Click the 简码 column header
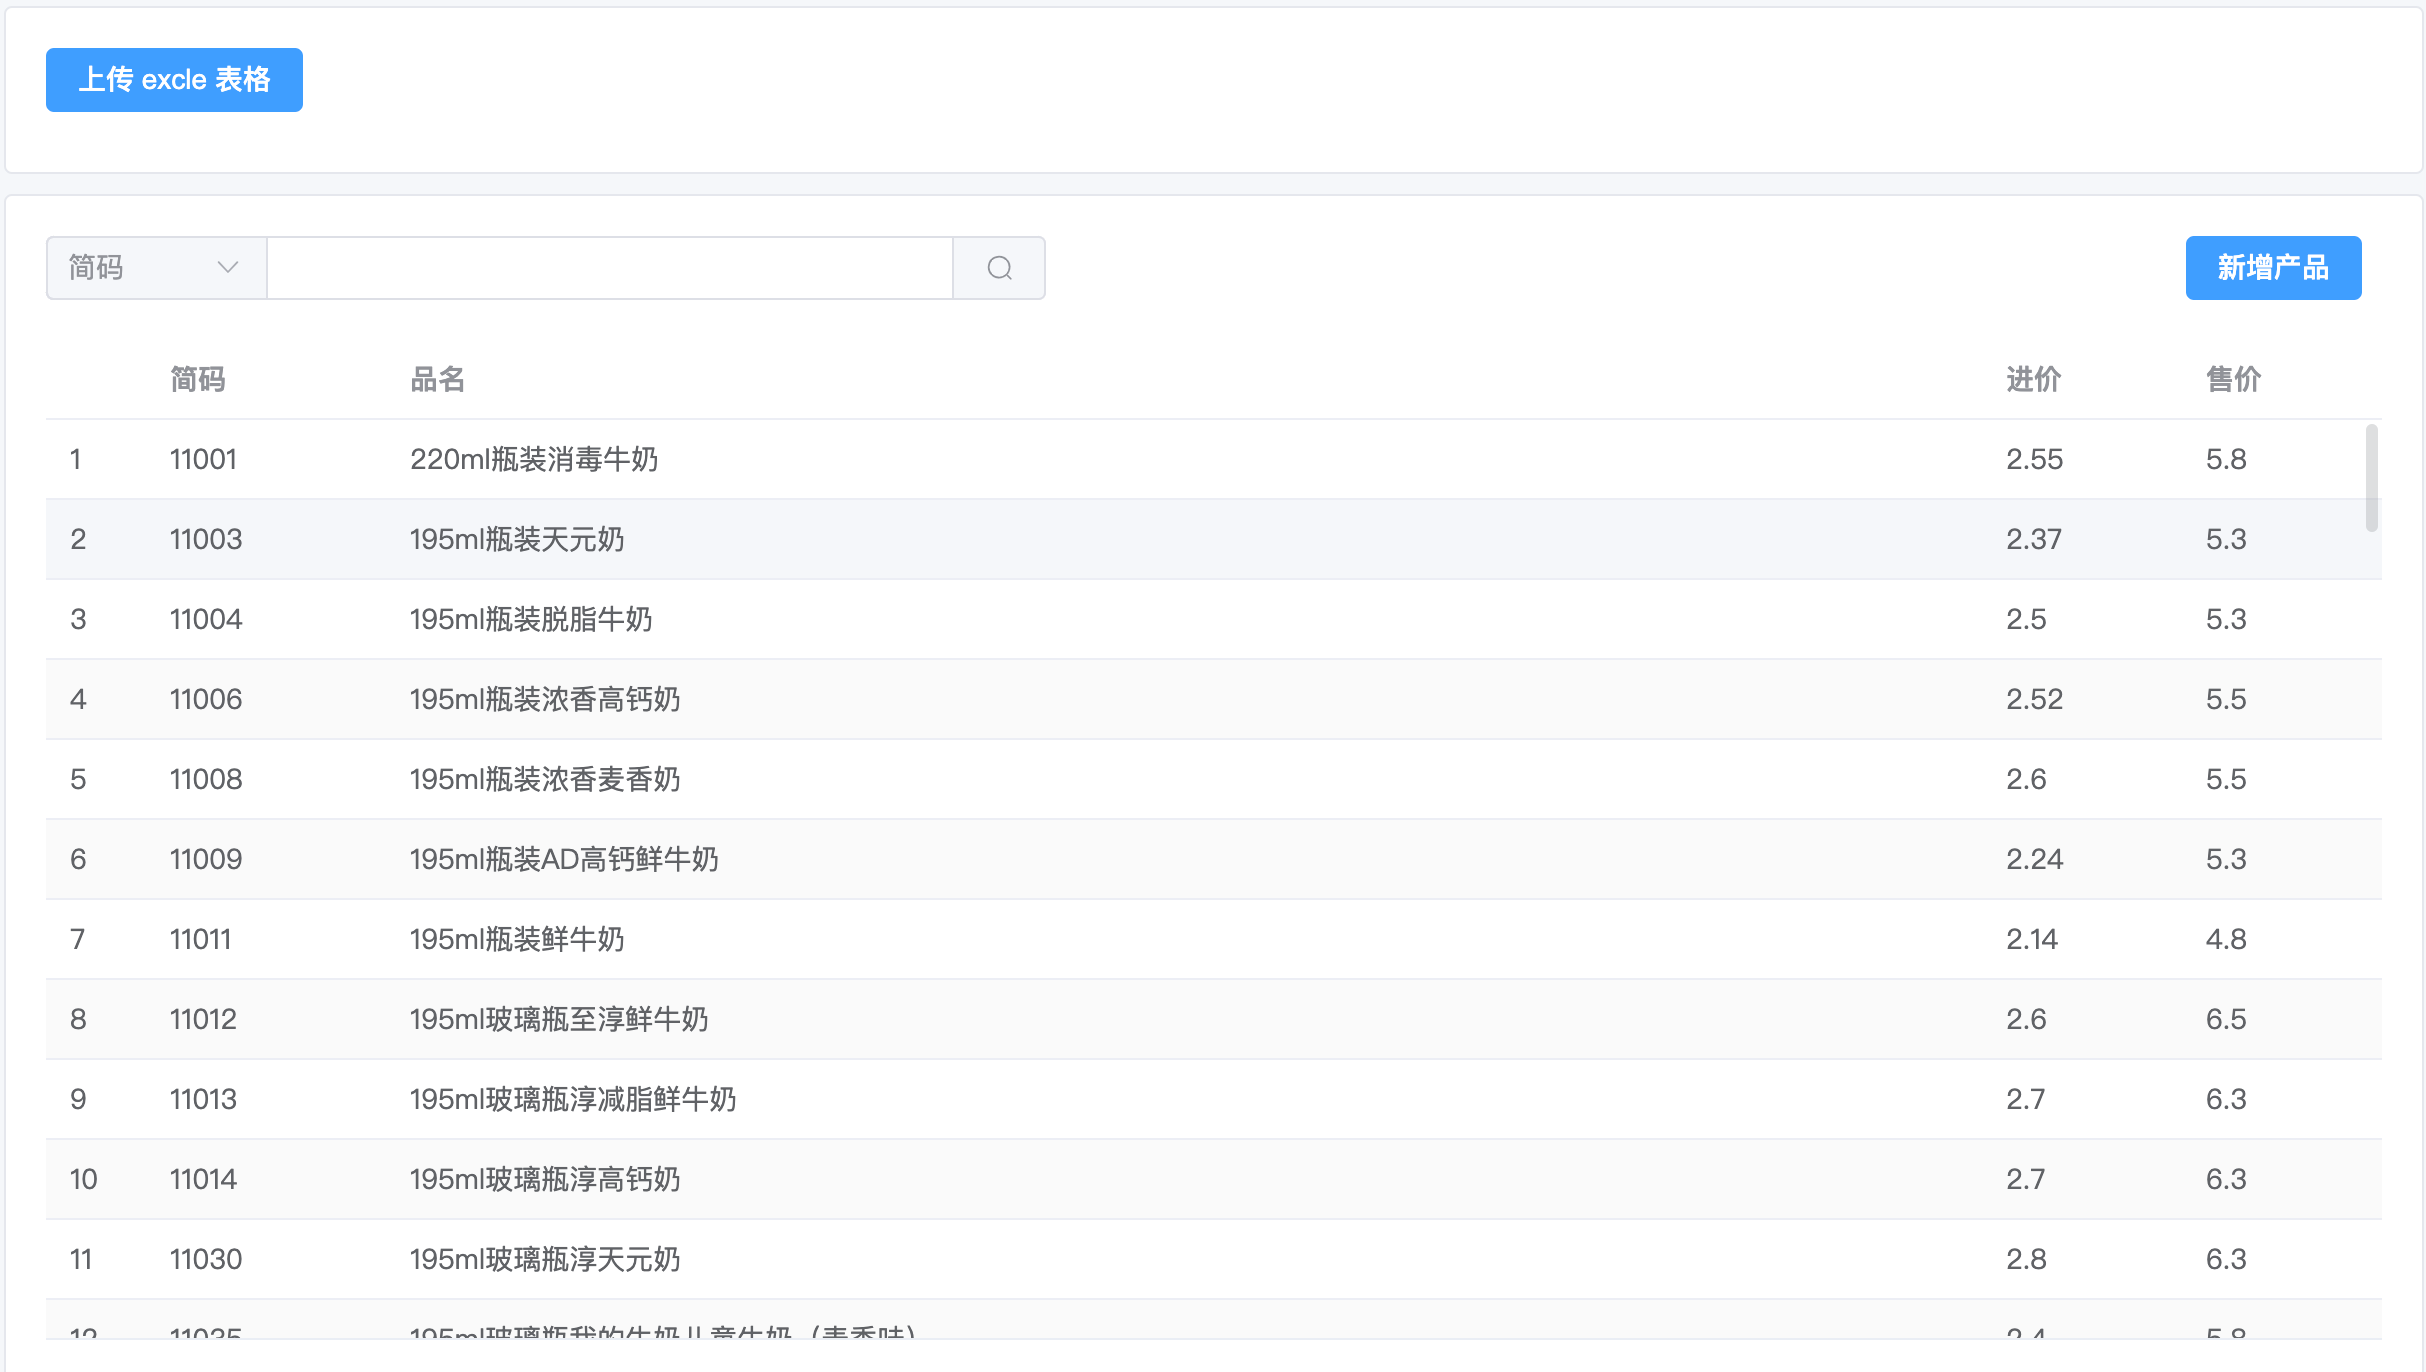2426x1372 pixels. [197, 379]
